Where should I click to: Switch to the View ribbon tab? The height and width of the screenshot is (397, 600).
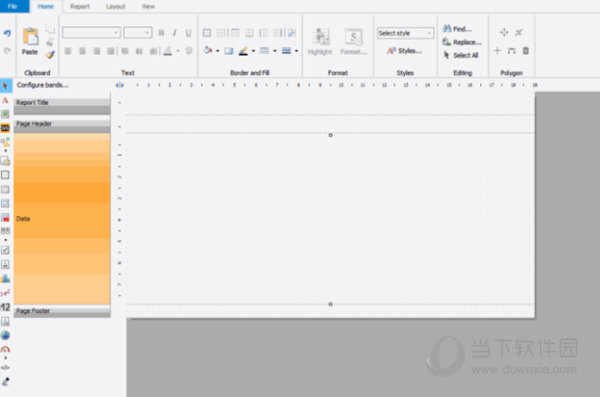click(x=148, y=7)
